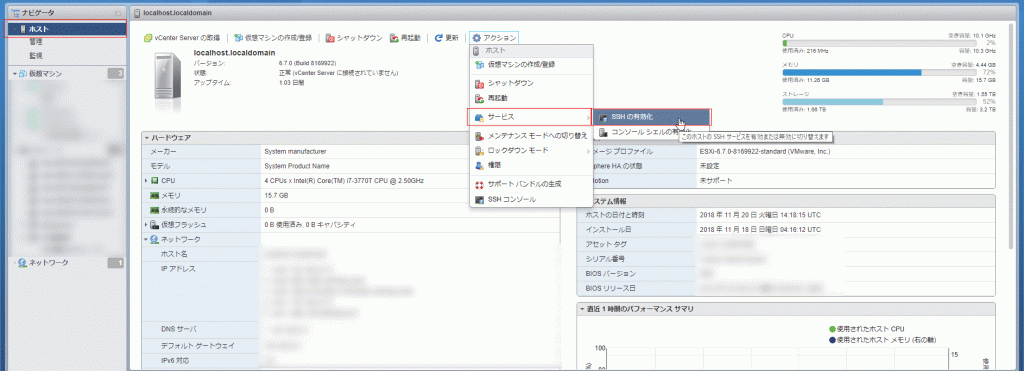This screenshot has height=371, width=1024.
Task: Click the デフォルト ゲートウェイ row label
Action: pos(197,345)
